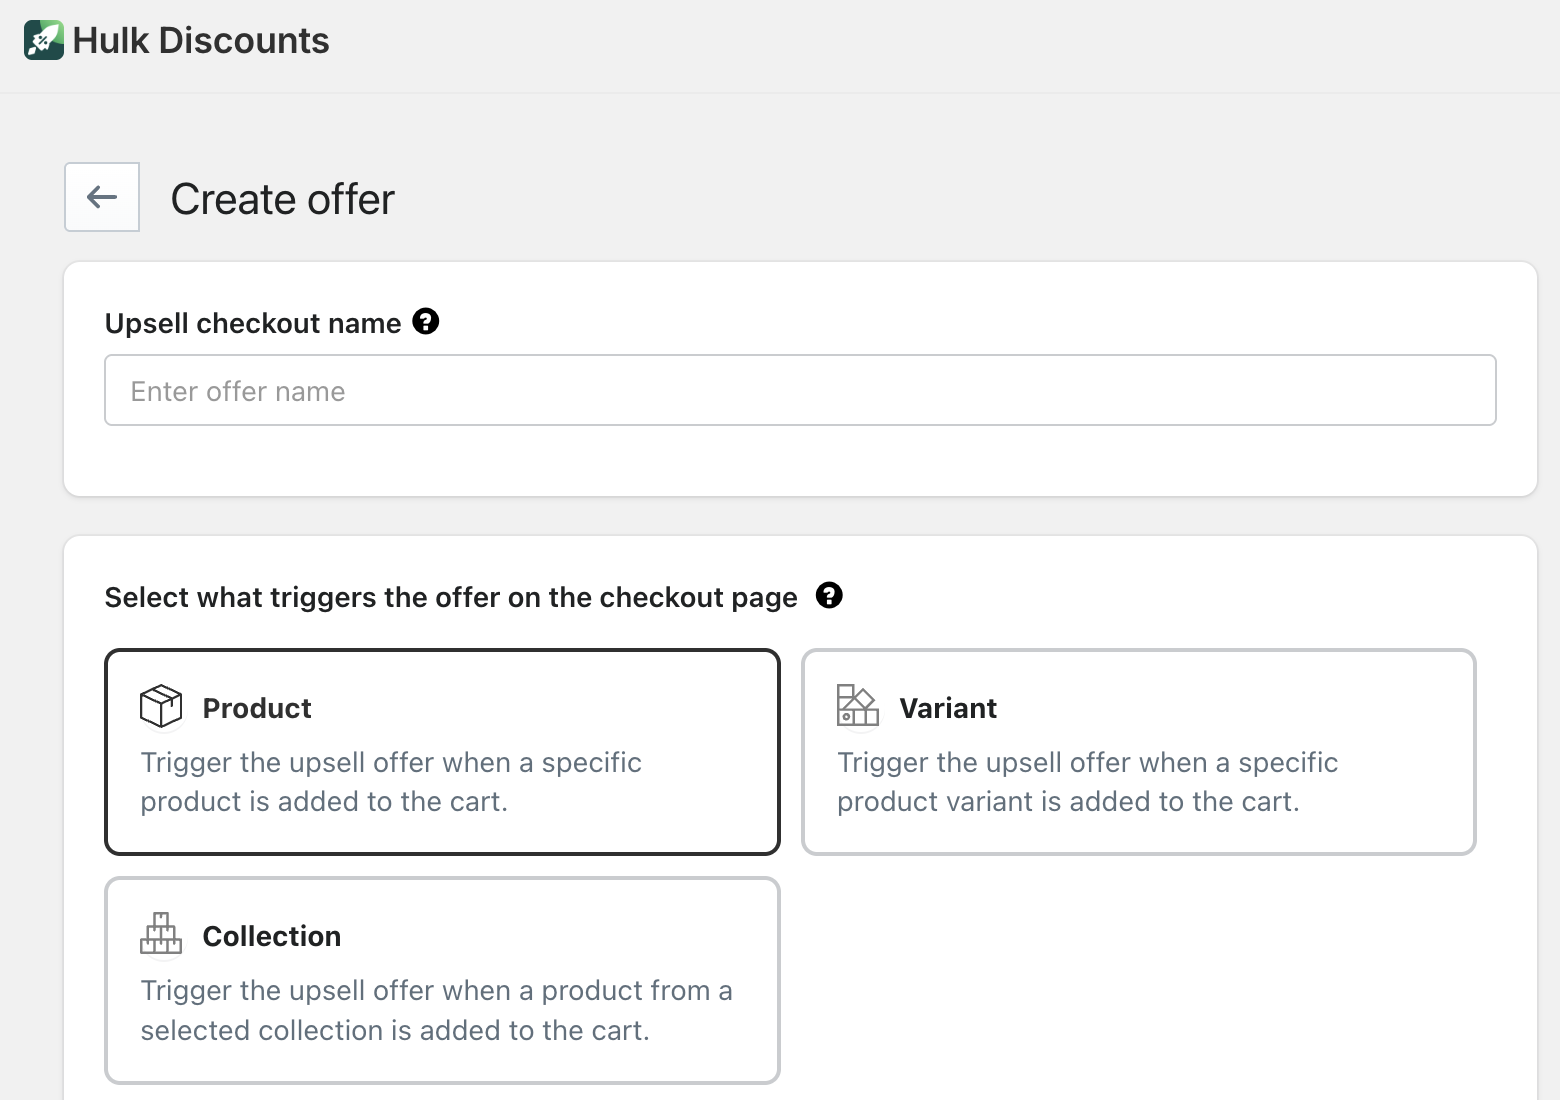Select the Product trigger title

pyautogui.click(x=257, y=708)
